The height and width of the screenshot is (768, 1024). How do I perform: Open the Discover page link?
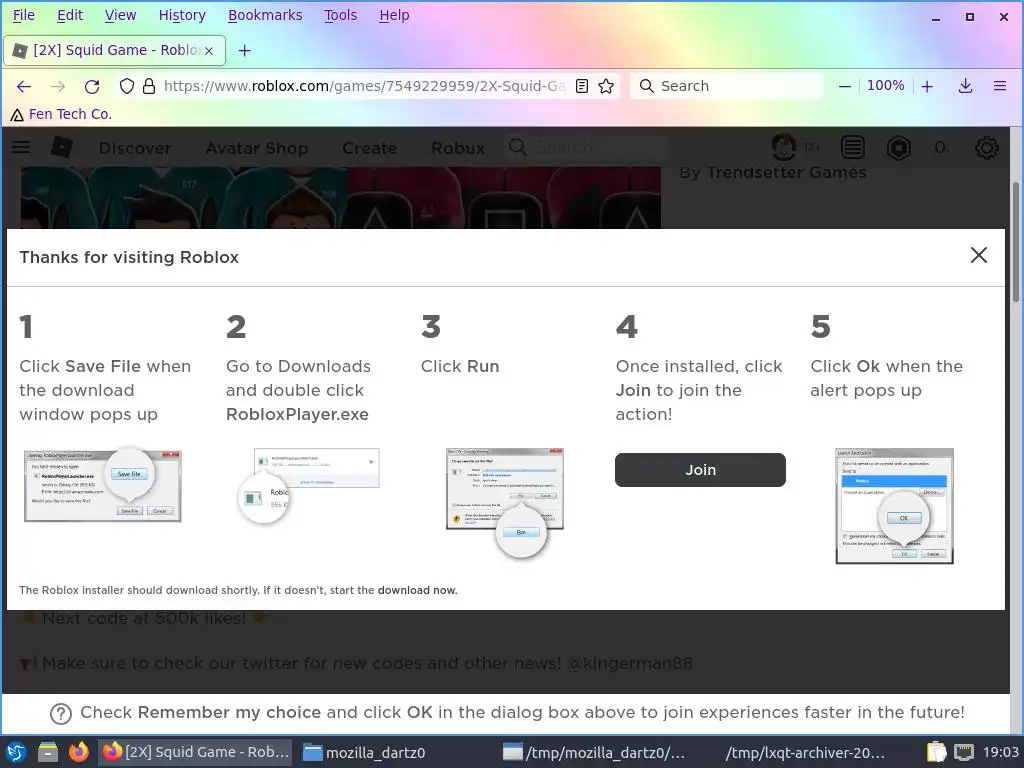tap(135, 148)
